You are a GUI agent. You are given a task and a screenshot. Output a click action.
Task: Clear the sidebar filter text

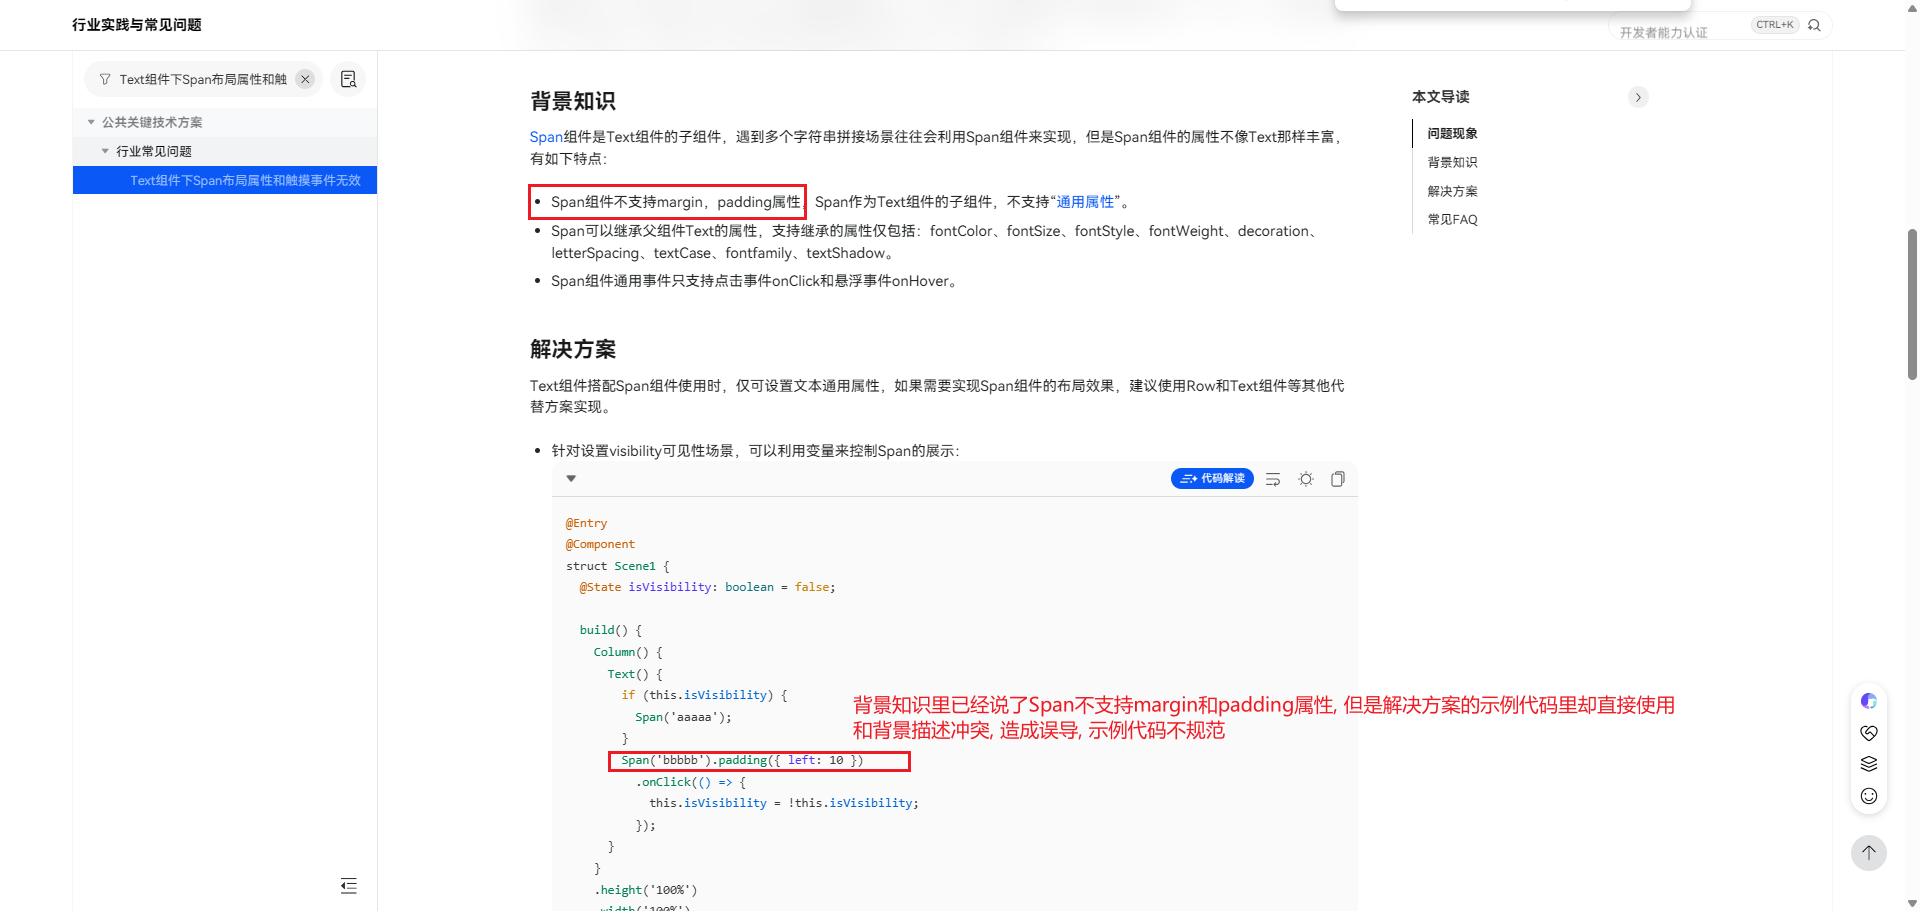click(x=306, y=79)
